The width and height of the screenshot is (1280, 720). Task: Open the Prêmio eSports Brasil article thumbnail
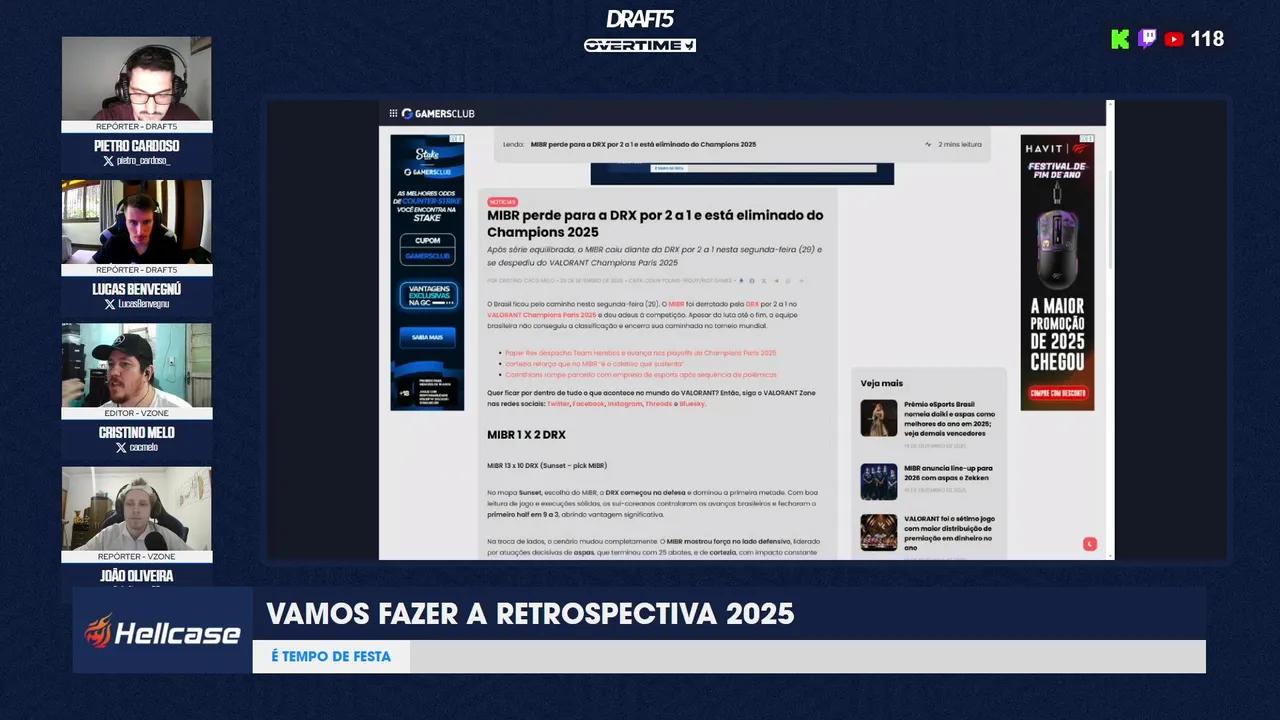pyautogui.click(x=879, y=418)
